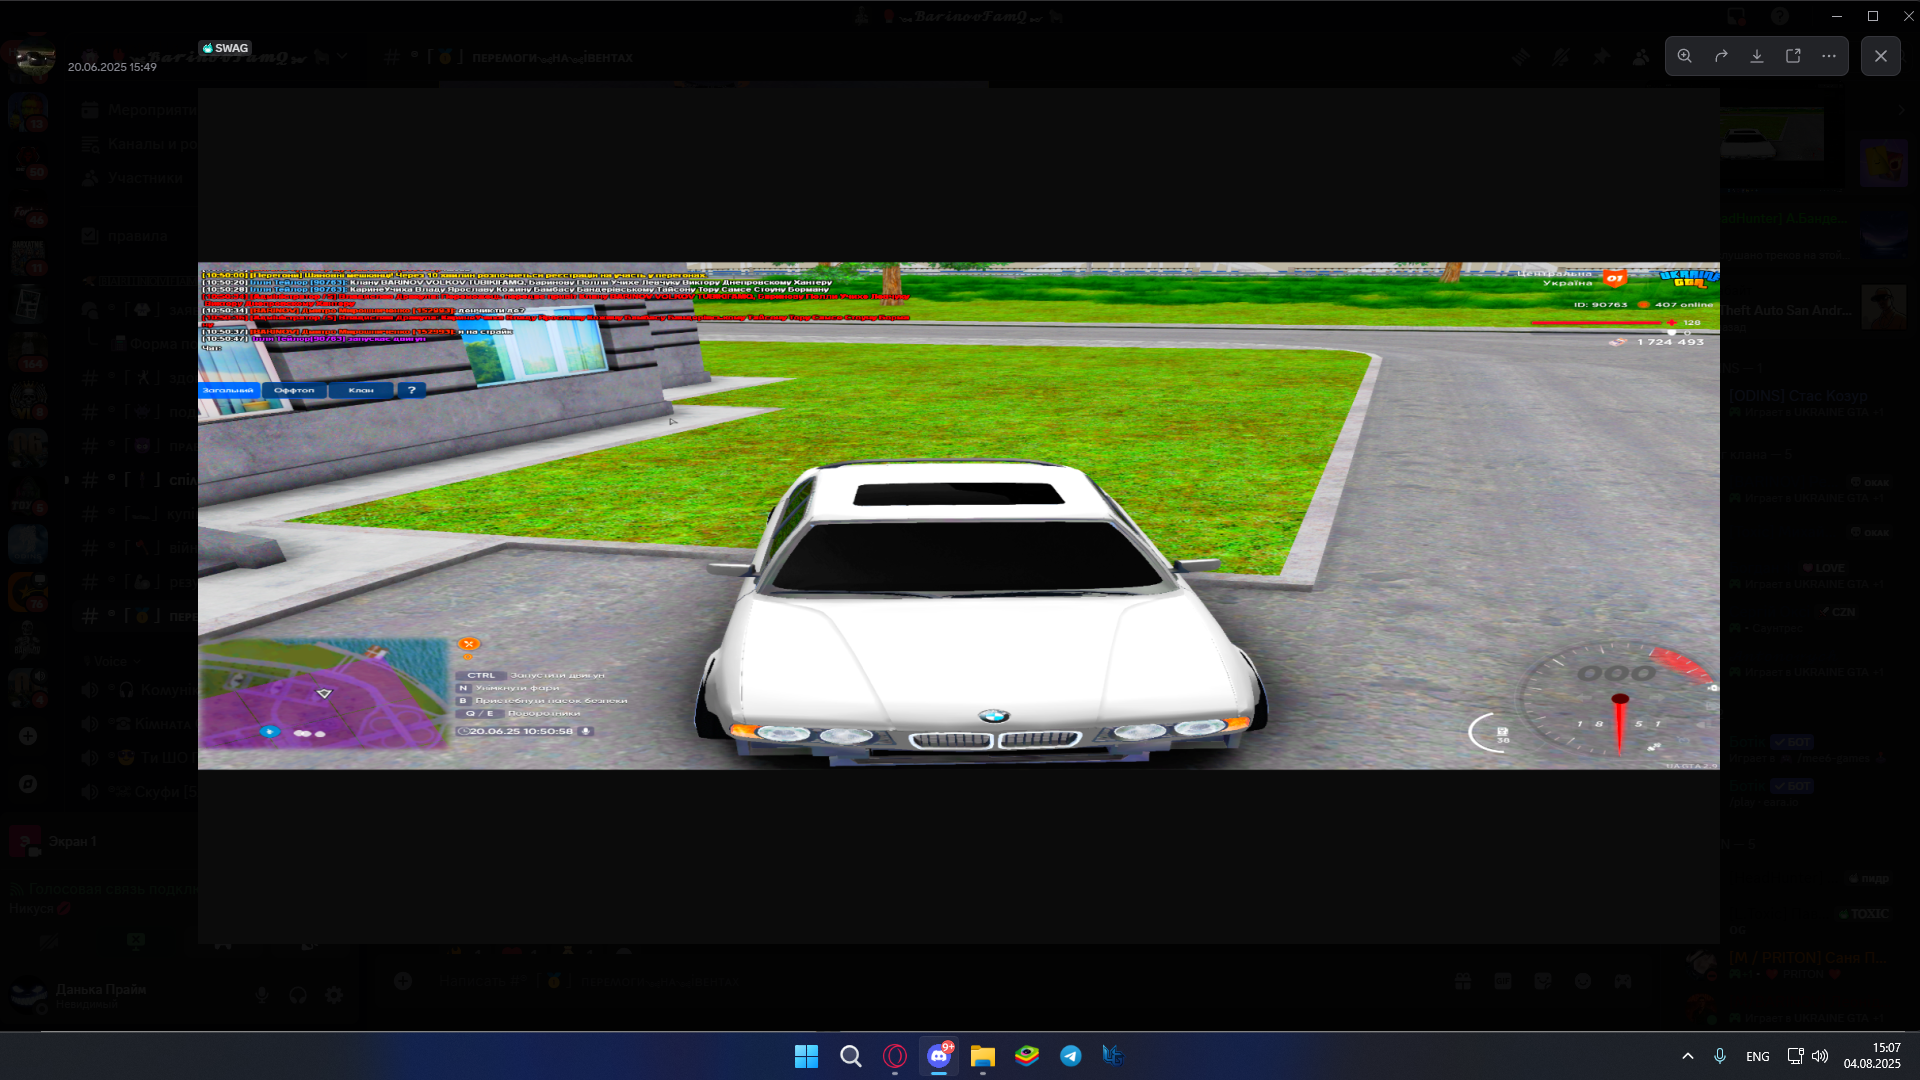1920x1080 pixels.
Task: Click the microphone tray icon
Action: point(1720,1056)
